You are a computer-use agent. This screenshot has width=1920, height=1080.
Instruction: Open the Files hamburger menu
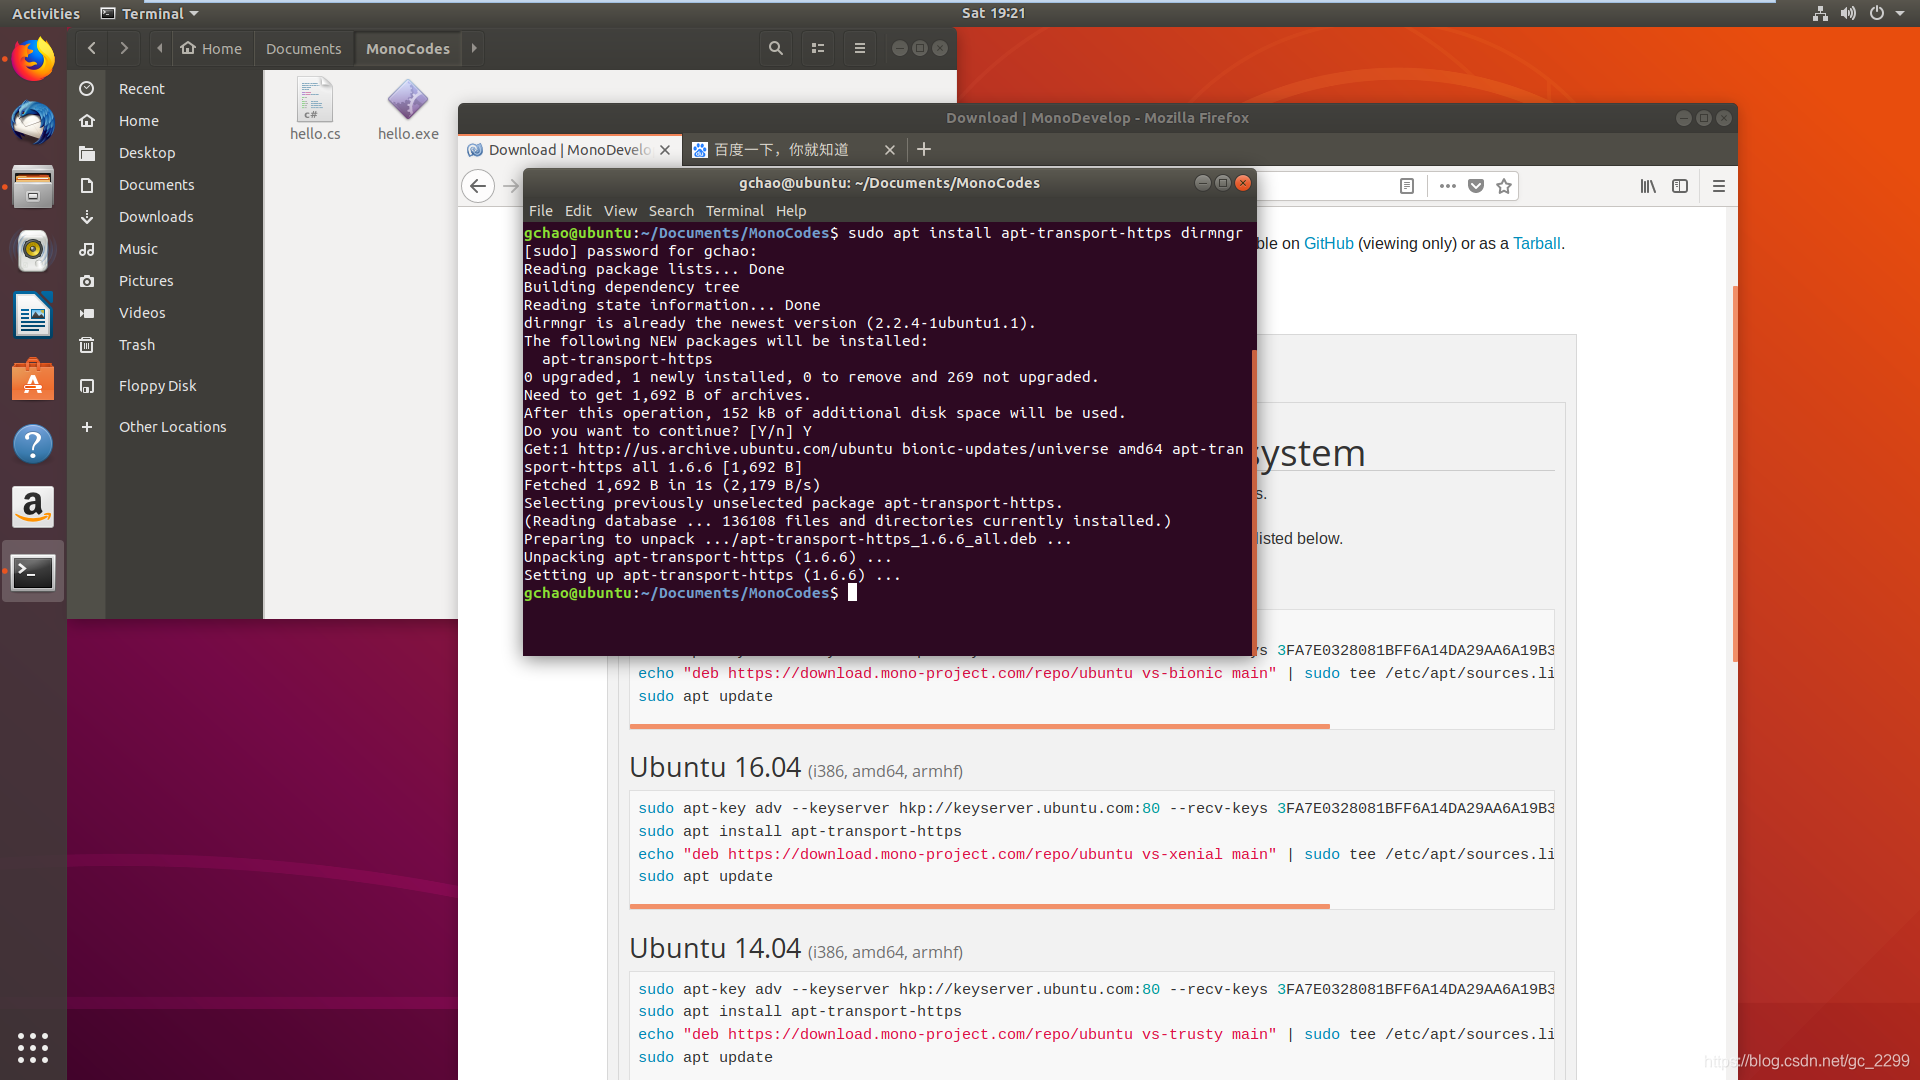pos(860,48)
